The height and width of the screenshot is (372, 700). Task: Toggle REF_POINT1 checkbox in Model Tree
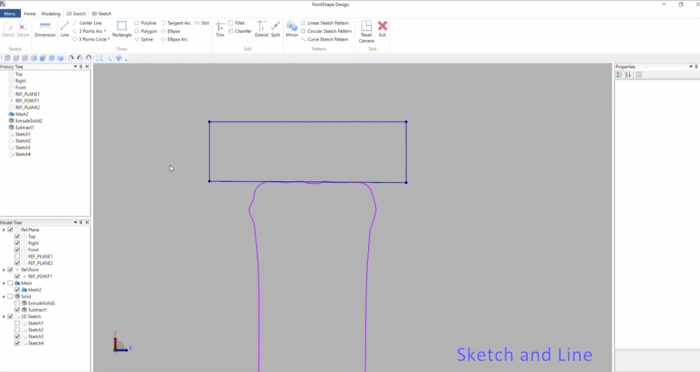point(17,276)
